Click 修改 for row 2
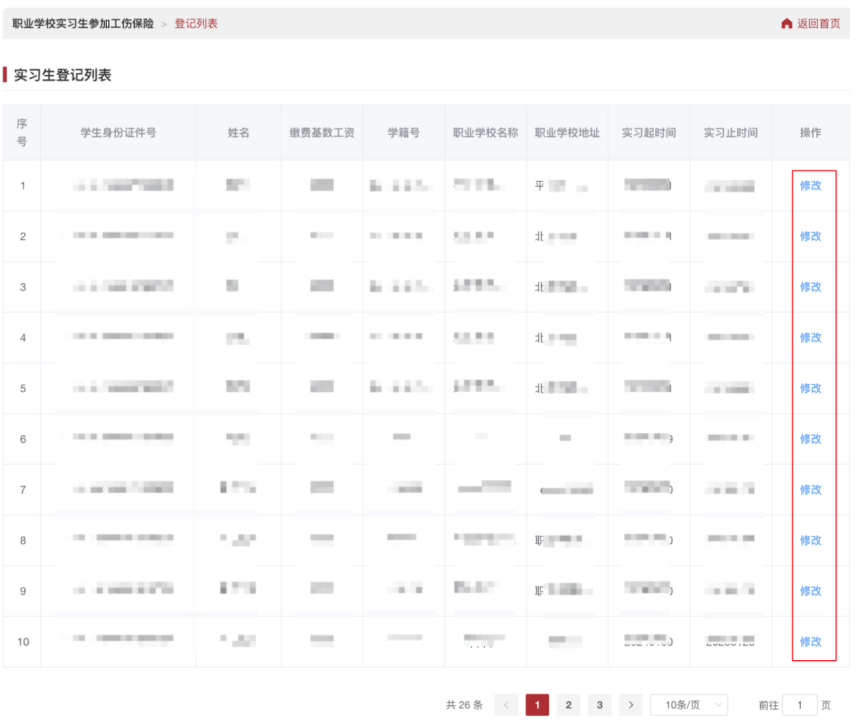 tap(810, 236)
